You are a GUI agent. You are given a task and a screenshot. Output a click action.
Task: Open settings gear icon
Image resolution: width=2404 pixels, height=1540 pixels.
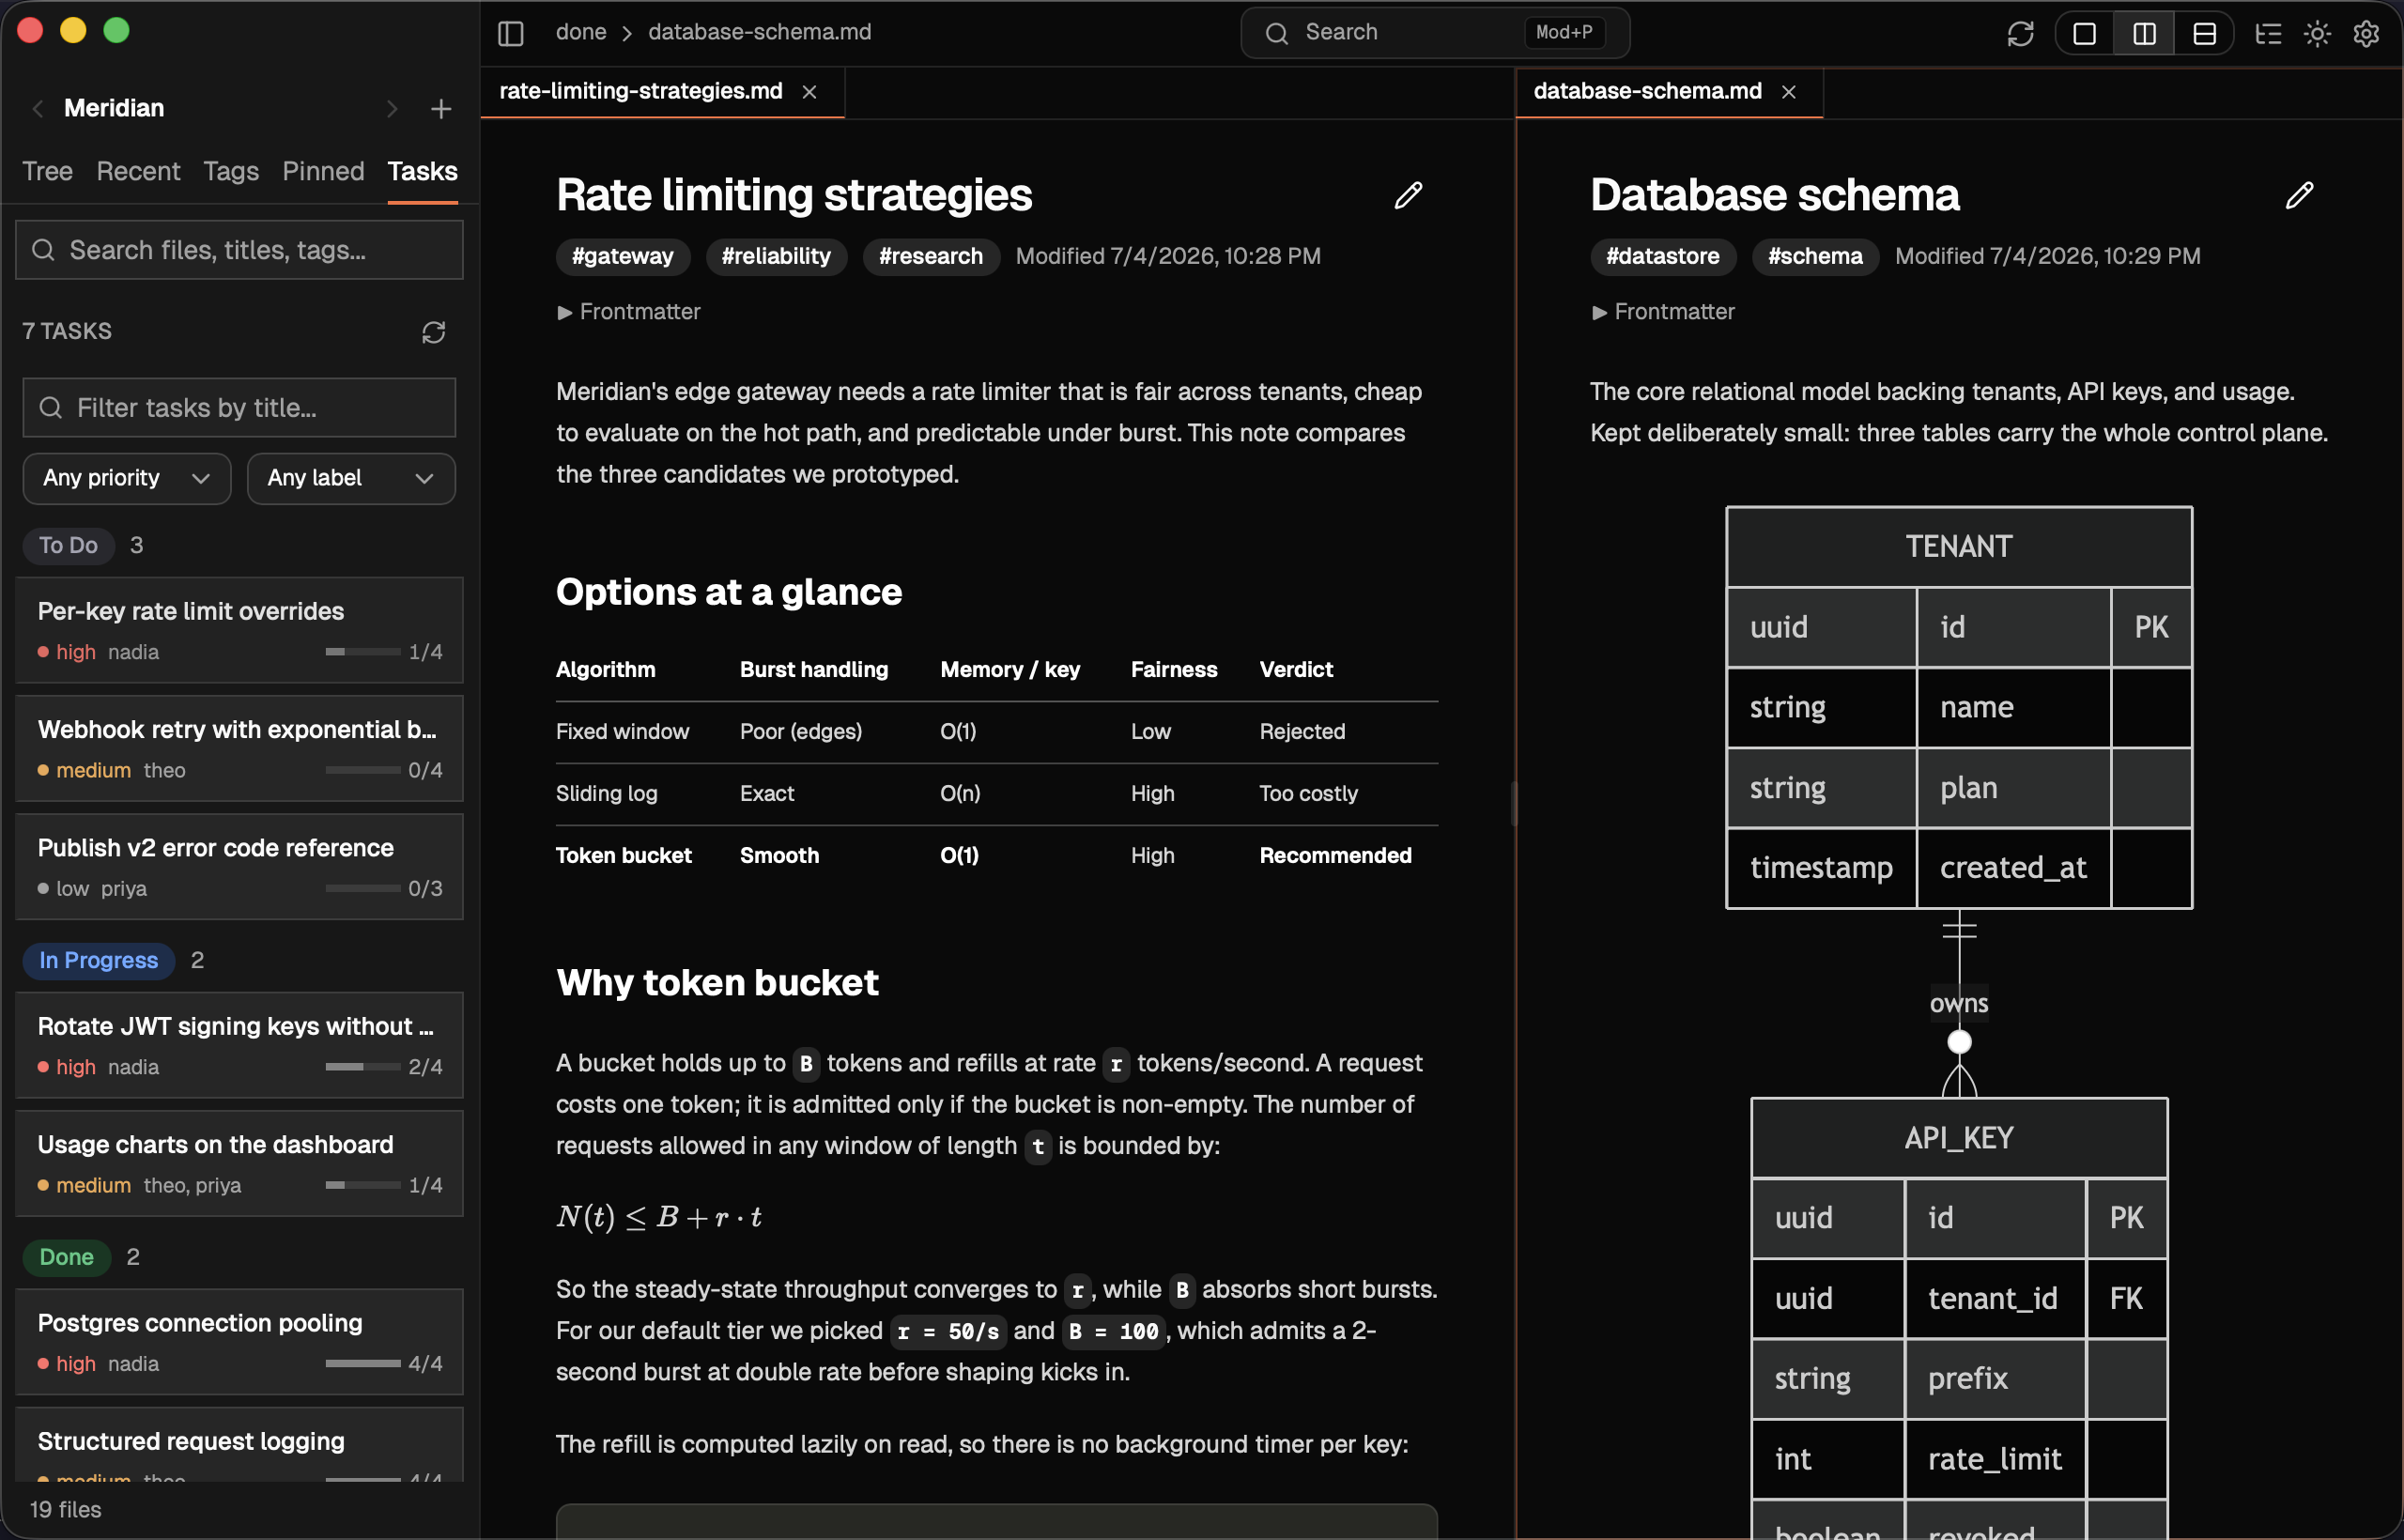2366,33
